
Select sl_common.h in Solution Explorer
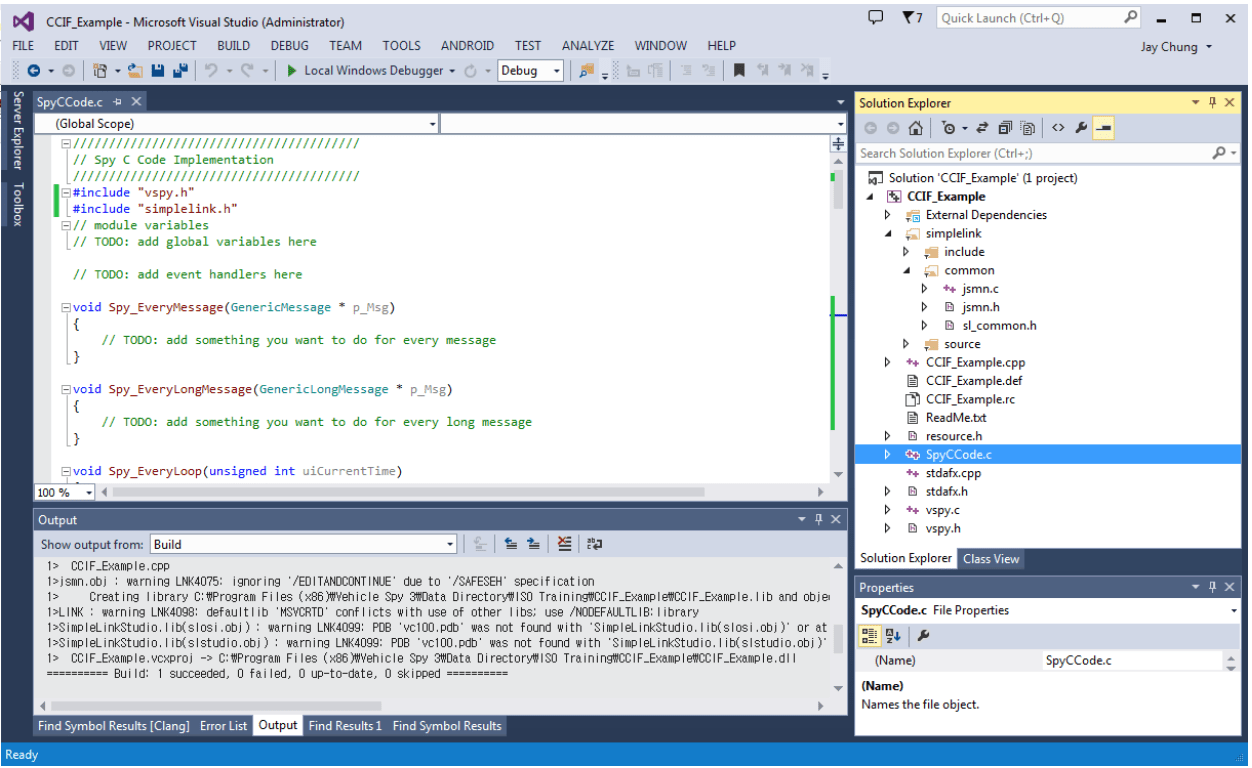(999, 326)
